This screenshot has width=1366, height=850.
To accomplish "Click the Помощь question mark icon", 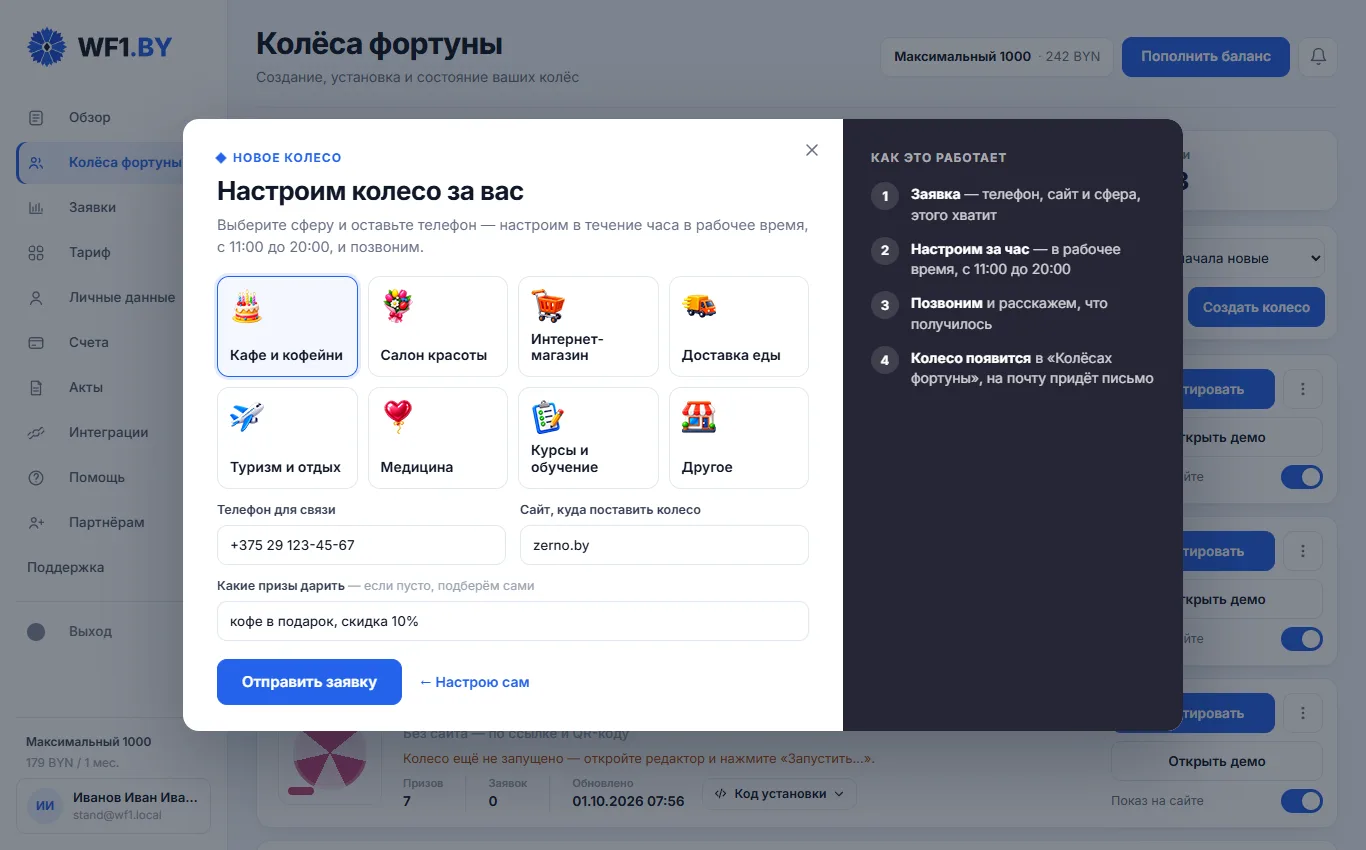I will click(36, 477).
